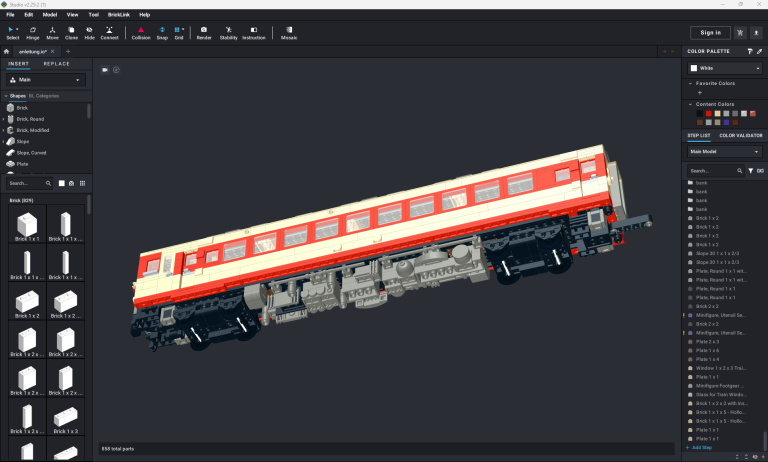Click the Sign in button
Image resolution: width=768 pixels, height=462 pixels.
click(711, 33)
